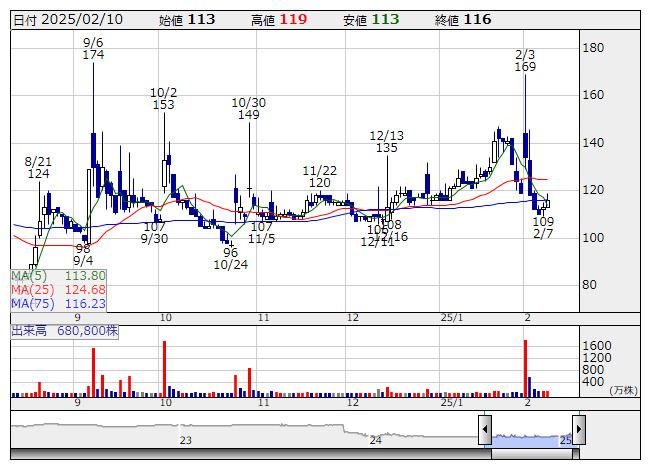Click the 8/21 label at 124
The width and height of the screenshot is (653, 470).
click(38, 167)
